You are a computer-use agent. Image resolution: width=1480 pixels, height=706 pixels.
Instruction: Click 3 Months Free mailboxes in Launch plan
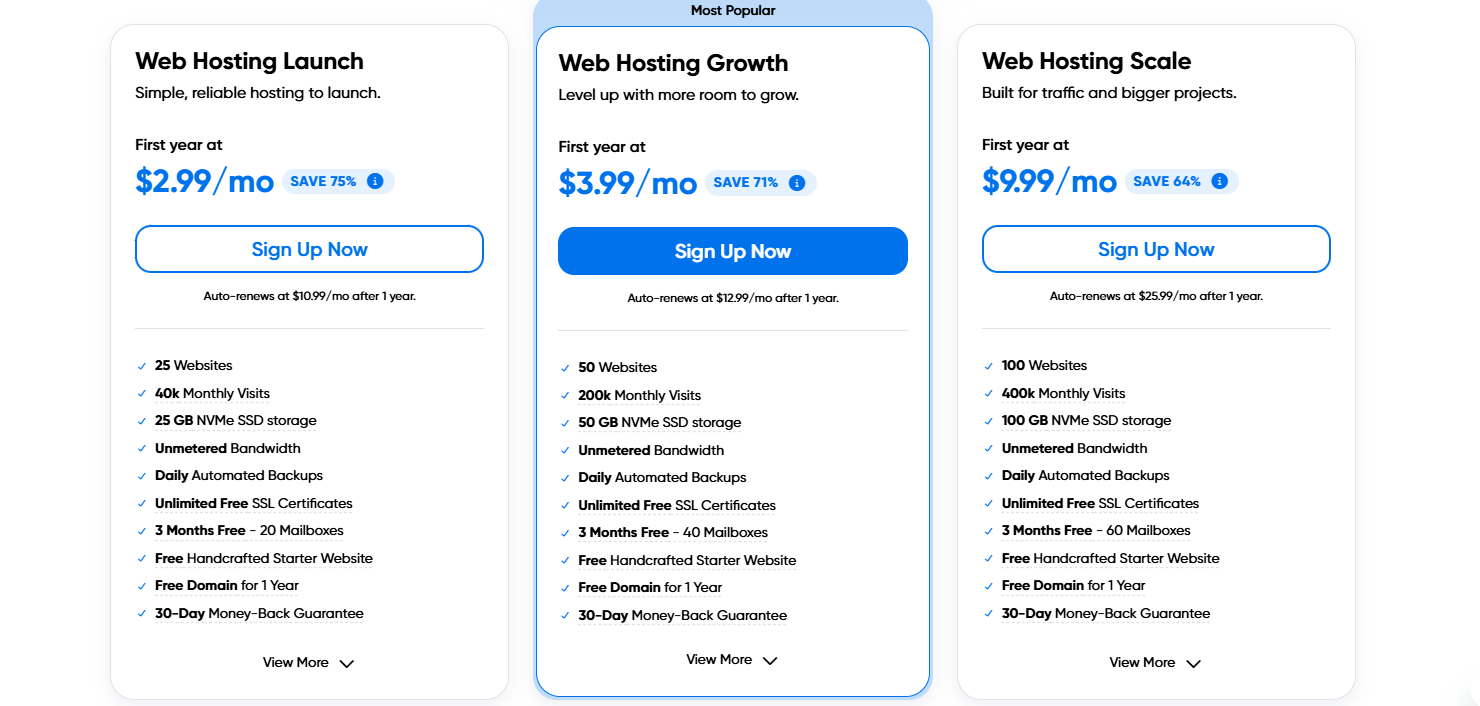249,530
